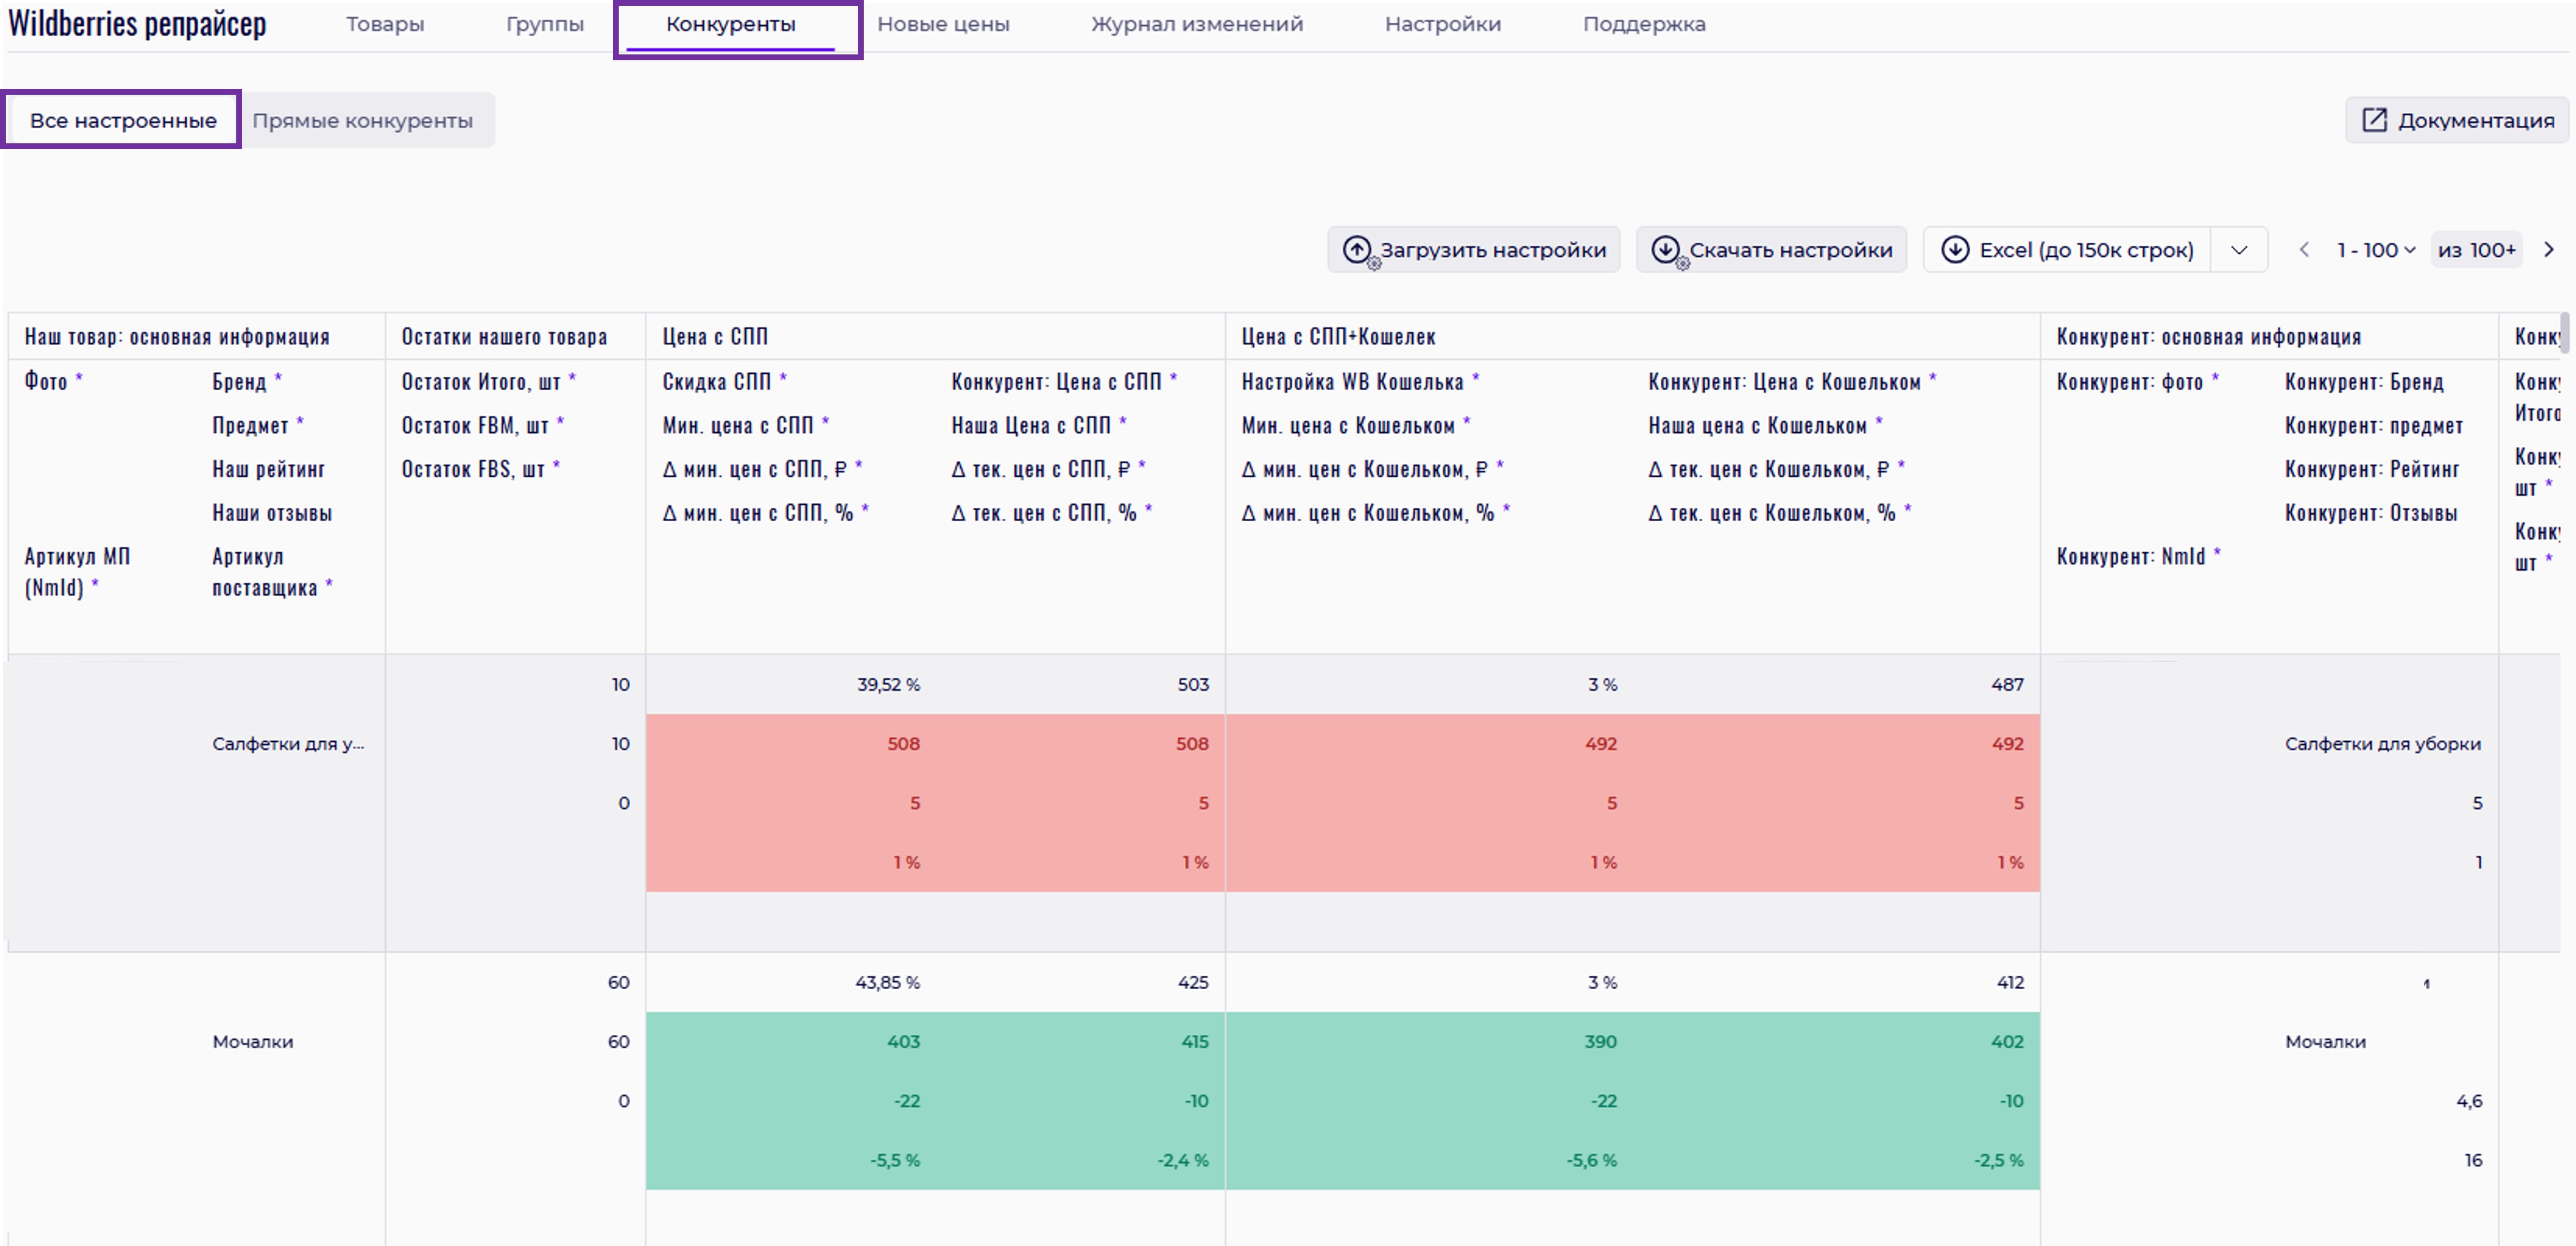Open the Новые цены tab
This screenshot has width=2576, height=1246.
(943, 24)
